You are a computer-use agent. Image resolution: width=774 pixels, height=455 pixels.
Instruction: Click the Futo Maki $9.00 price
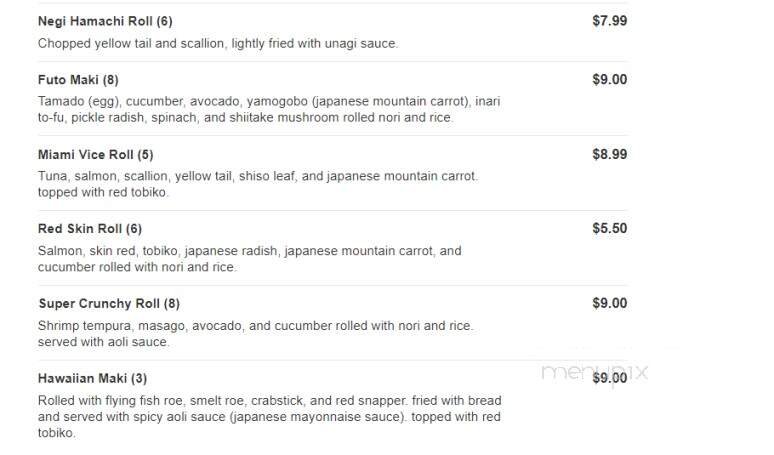click(x=609, y=80)
